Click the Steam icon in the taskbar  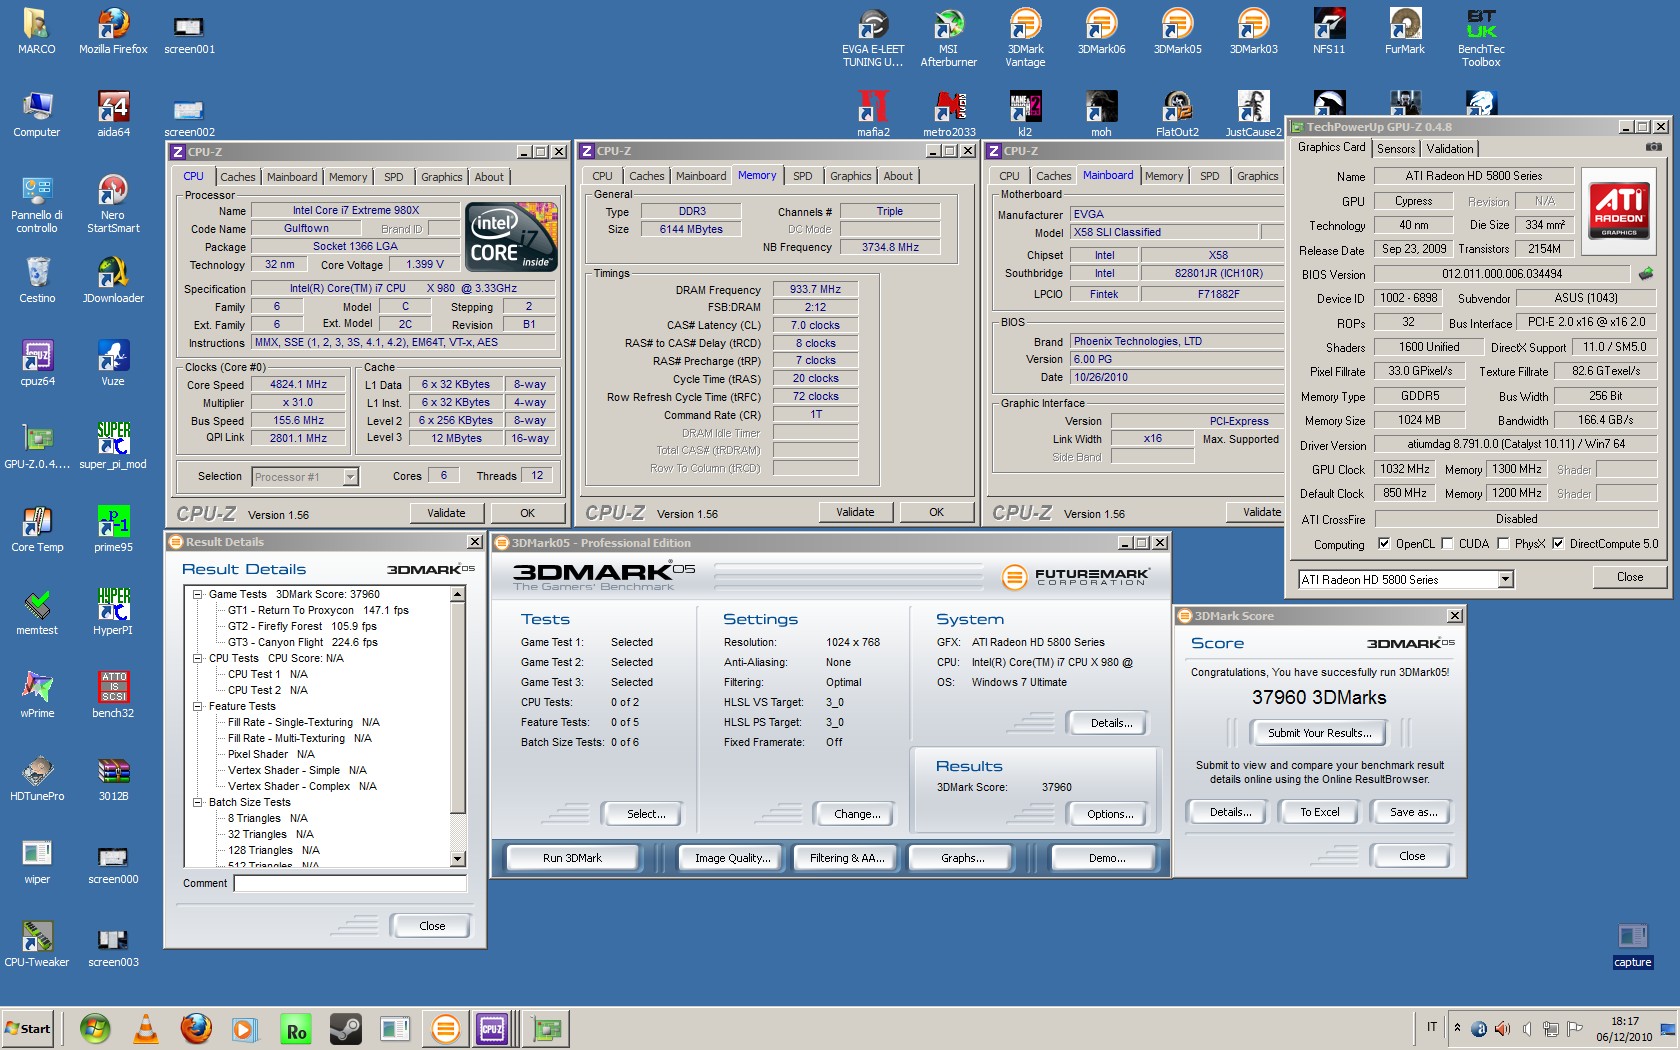pos(346,1029)
